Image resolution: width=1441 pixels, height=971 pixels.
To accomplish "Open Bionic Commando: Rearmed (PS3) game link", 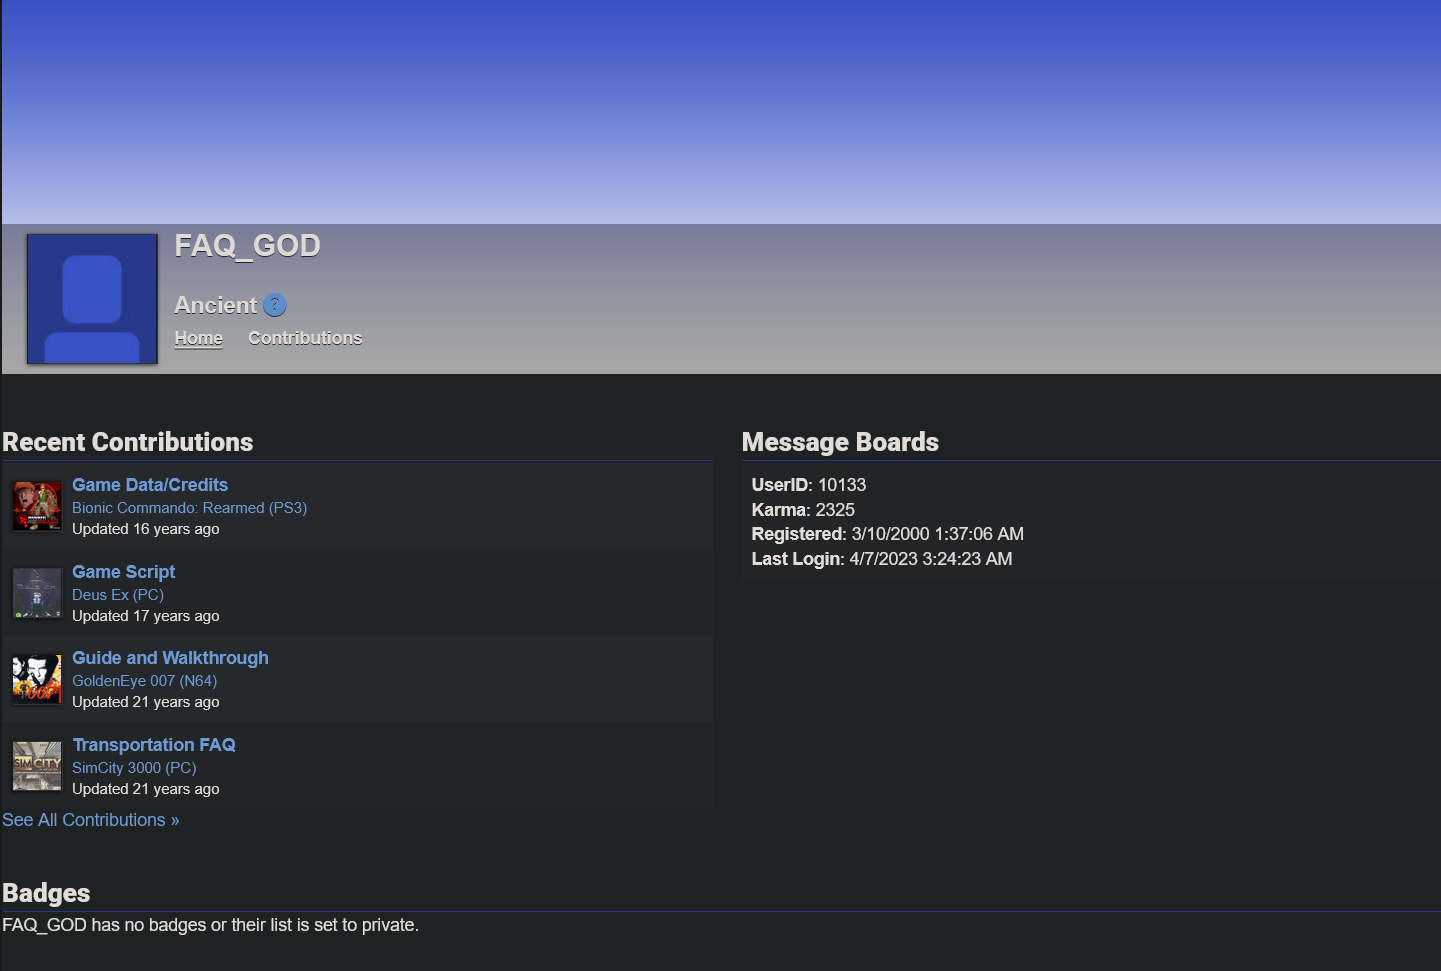I will point(189,508).
